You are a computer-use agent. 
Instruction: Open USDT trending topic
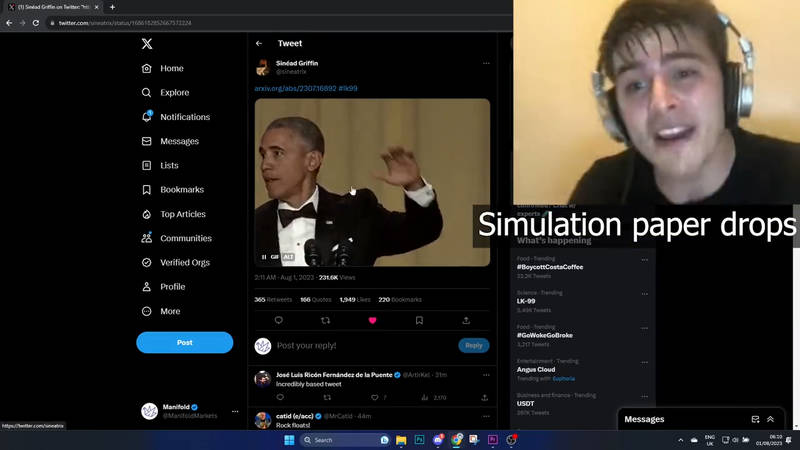(x=526, y=404)
